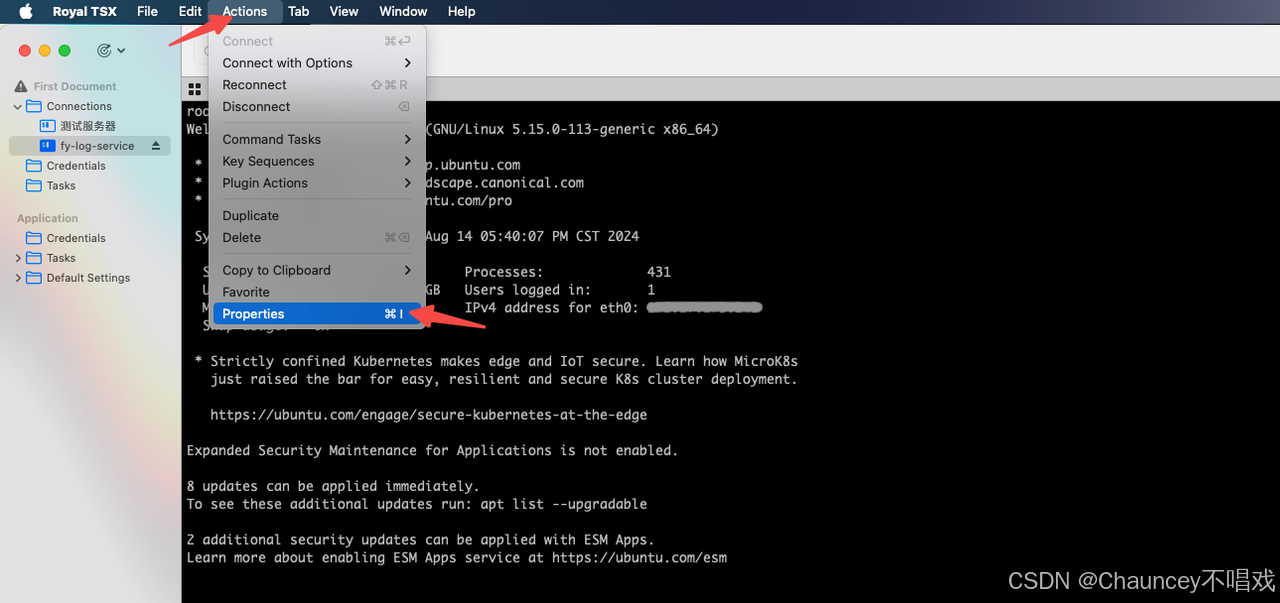Click the eject icon next to fy-log-service
This screenshot has width=1280, height=603.
156,146
